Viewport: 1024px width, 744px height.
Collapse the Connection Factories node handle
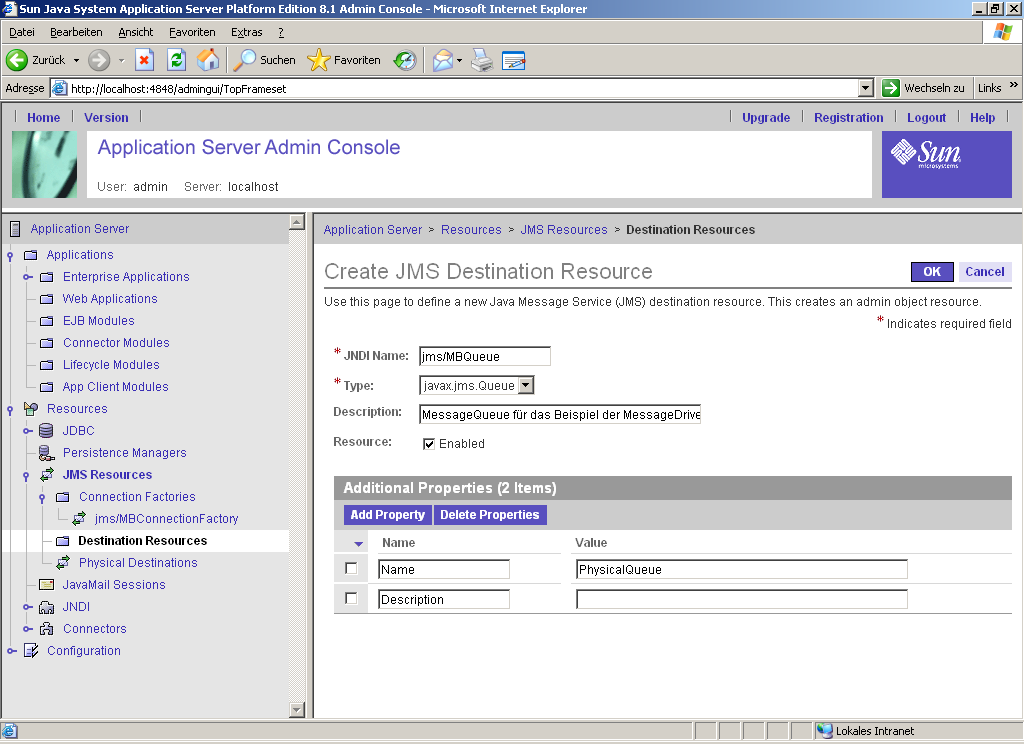coord(42,498)
